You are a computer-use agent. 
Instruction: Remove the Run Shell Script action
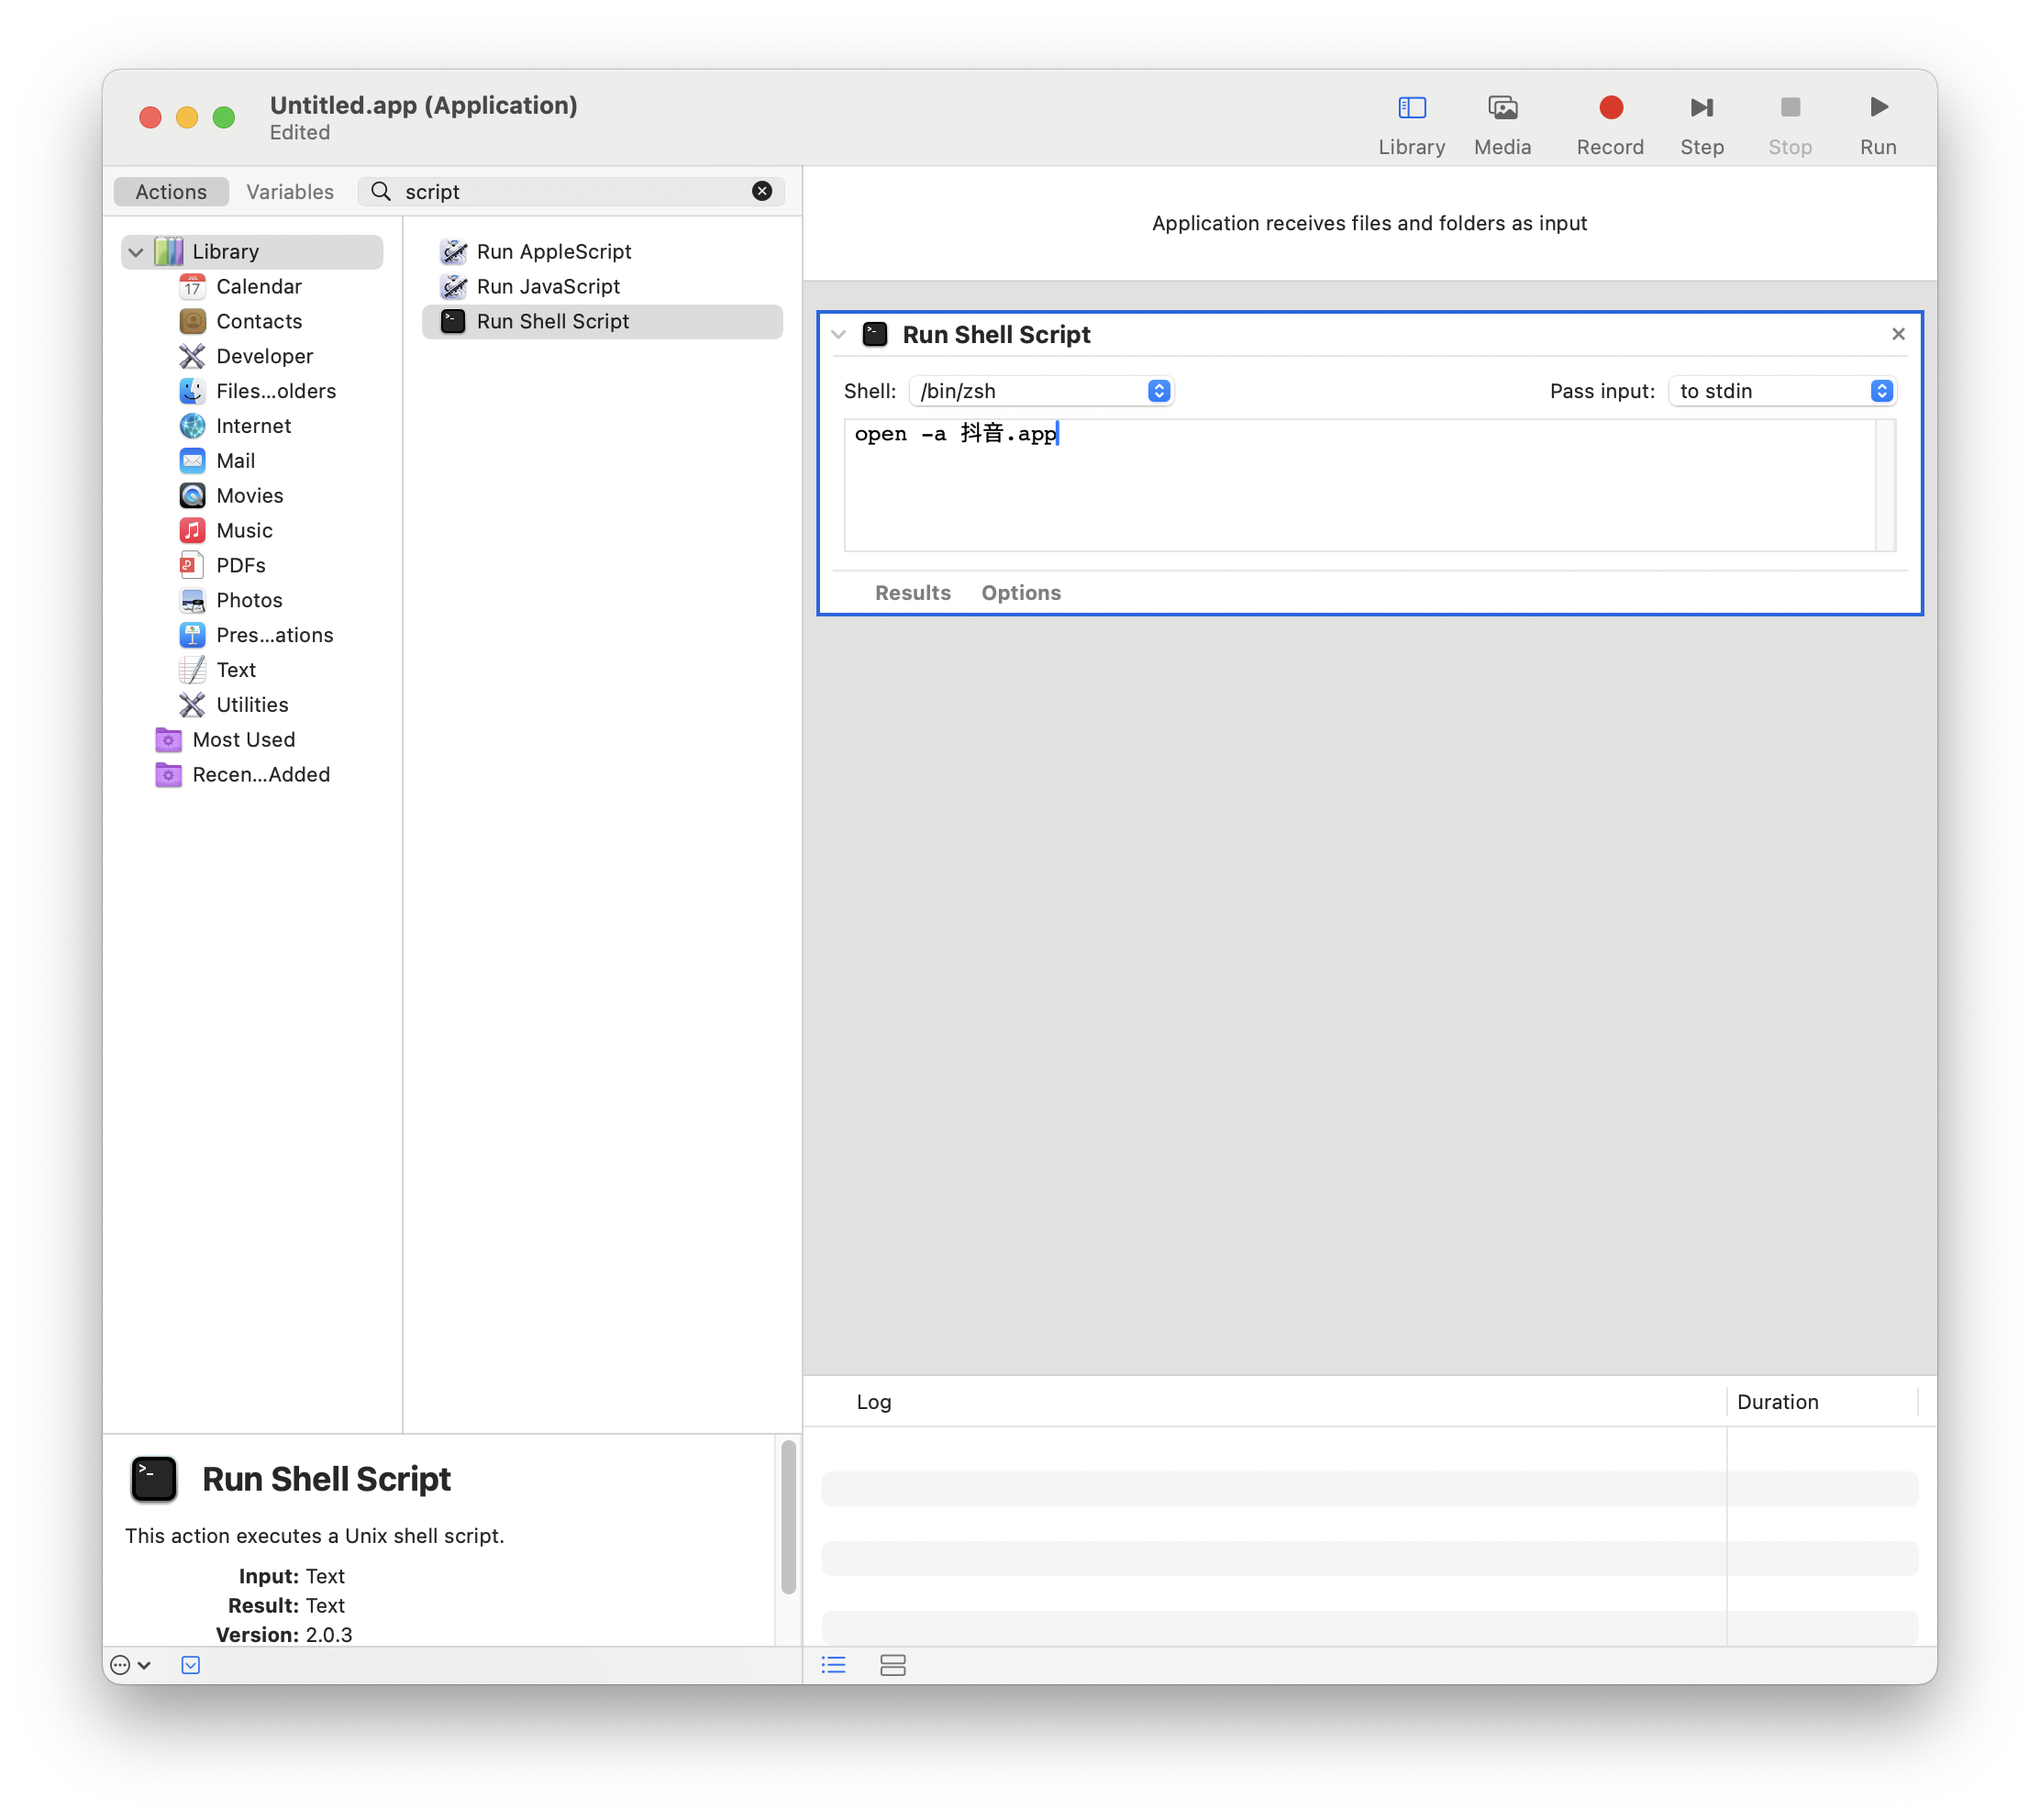(x=1897, y=334)
